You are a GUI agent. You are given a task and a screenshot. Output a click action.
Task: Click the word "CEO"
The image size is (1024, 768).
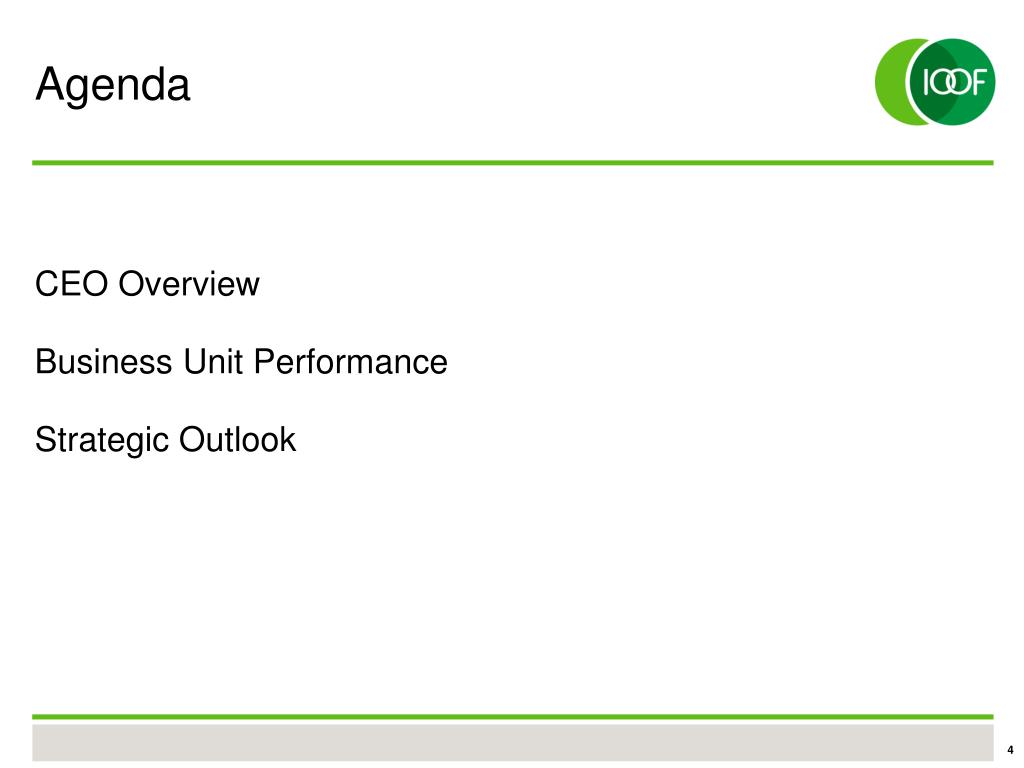click(x=71, y=284)
